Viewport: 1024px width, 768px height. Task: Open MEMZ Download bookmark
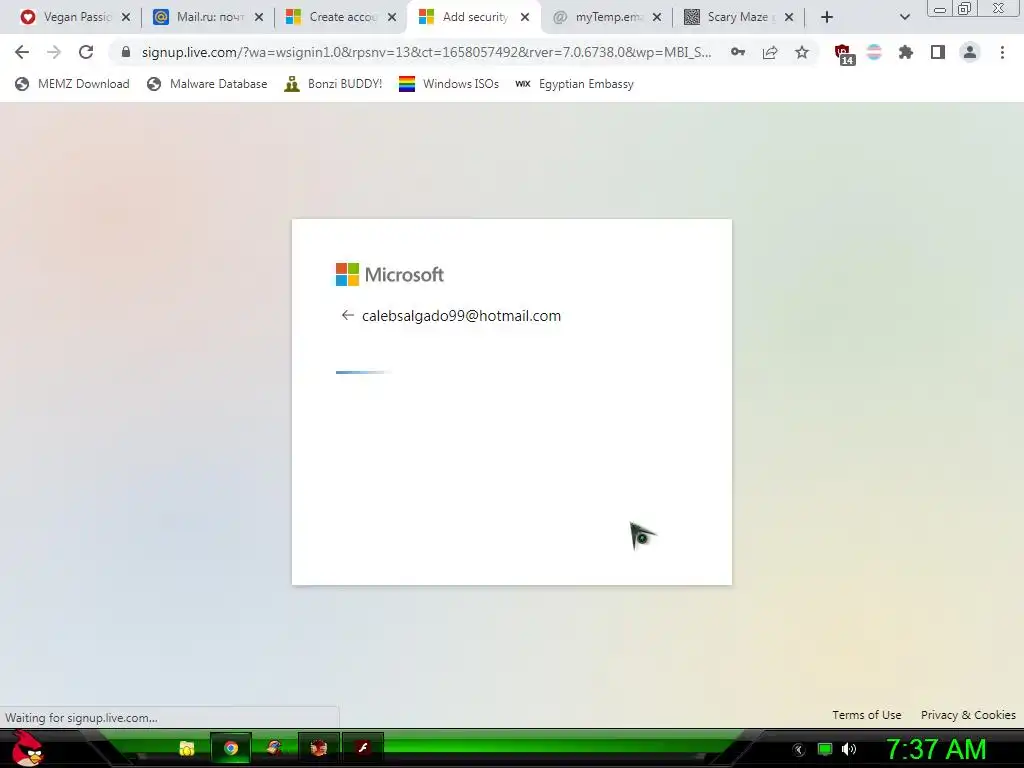[x=72, y=84]
